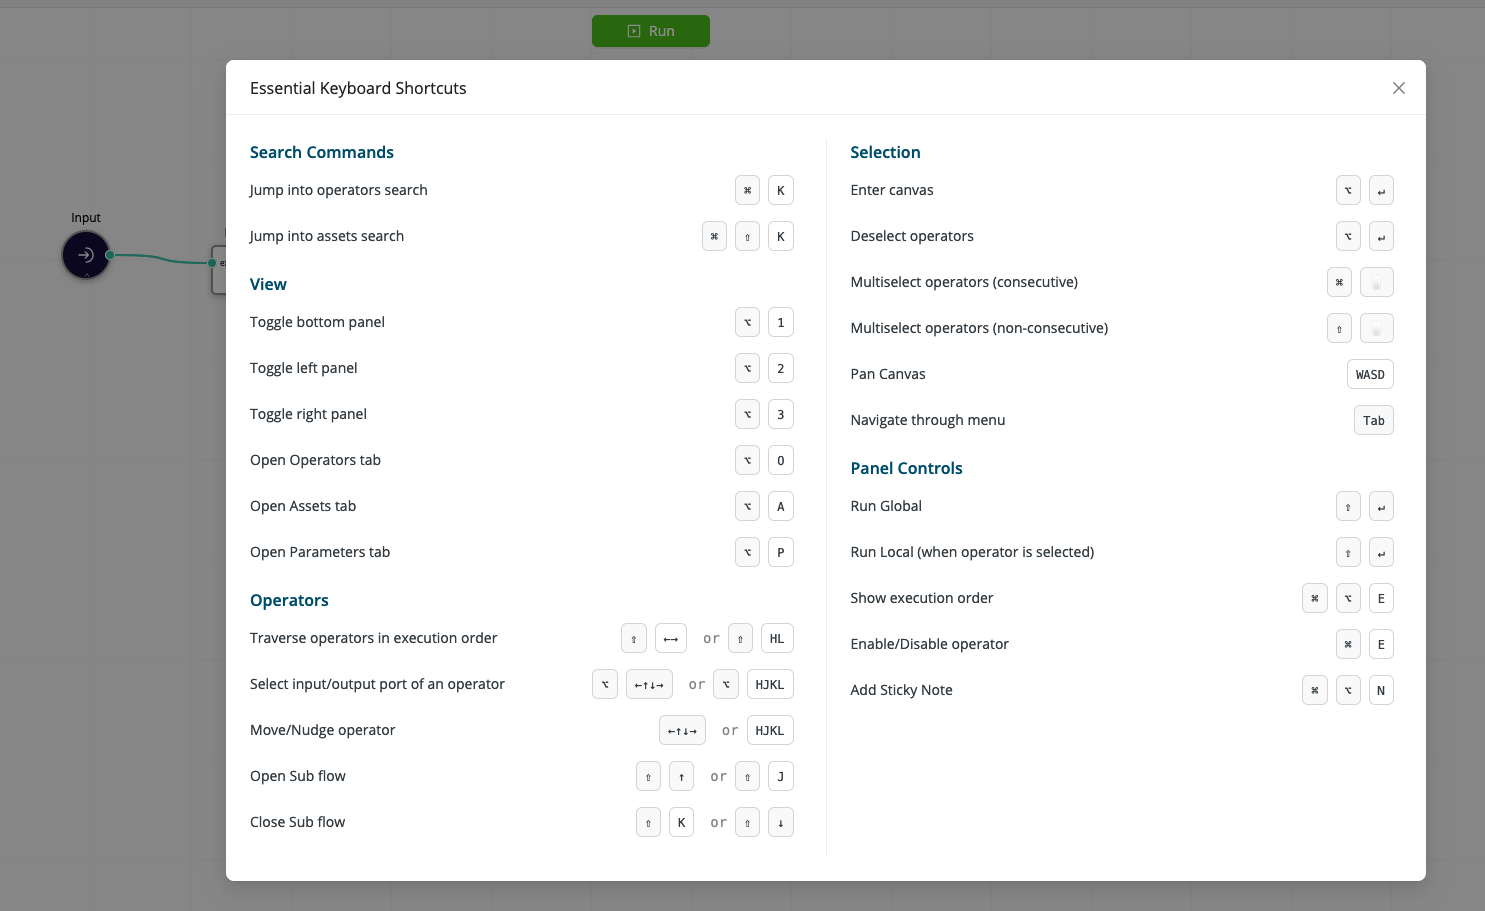Click the HJKL badge for selecting operator ports
Image resolution: width=1485 pixels, height=911 pixels.
(770, 684)
